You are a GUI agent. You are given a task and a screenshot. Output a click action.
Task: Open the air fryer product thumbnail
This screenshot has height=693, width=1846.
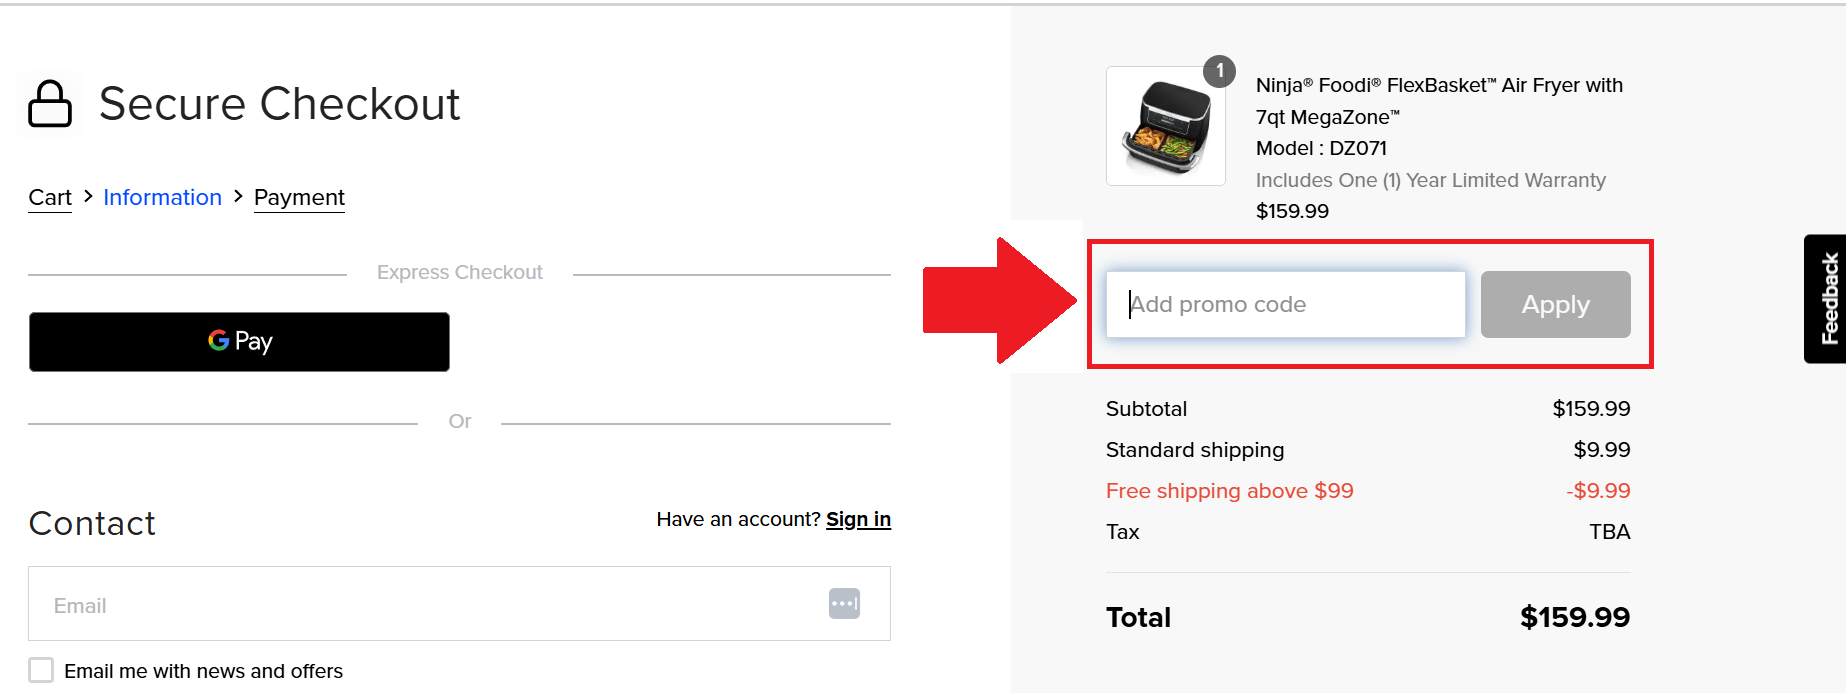1166,127
